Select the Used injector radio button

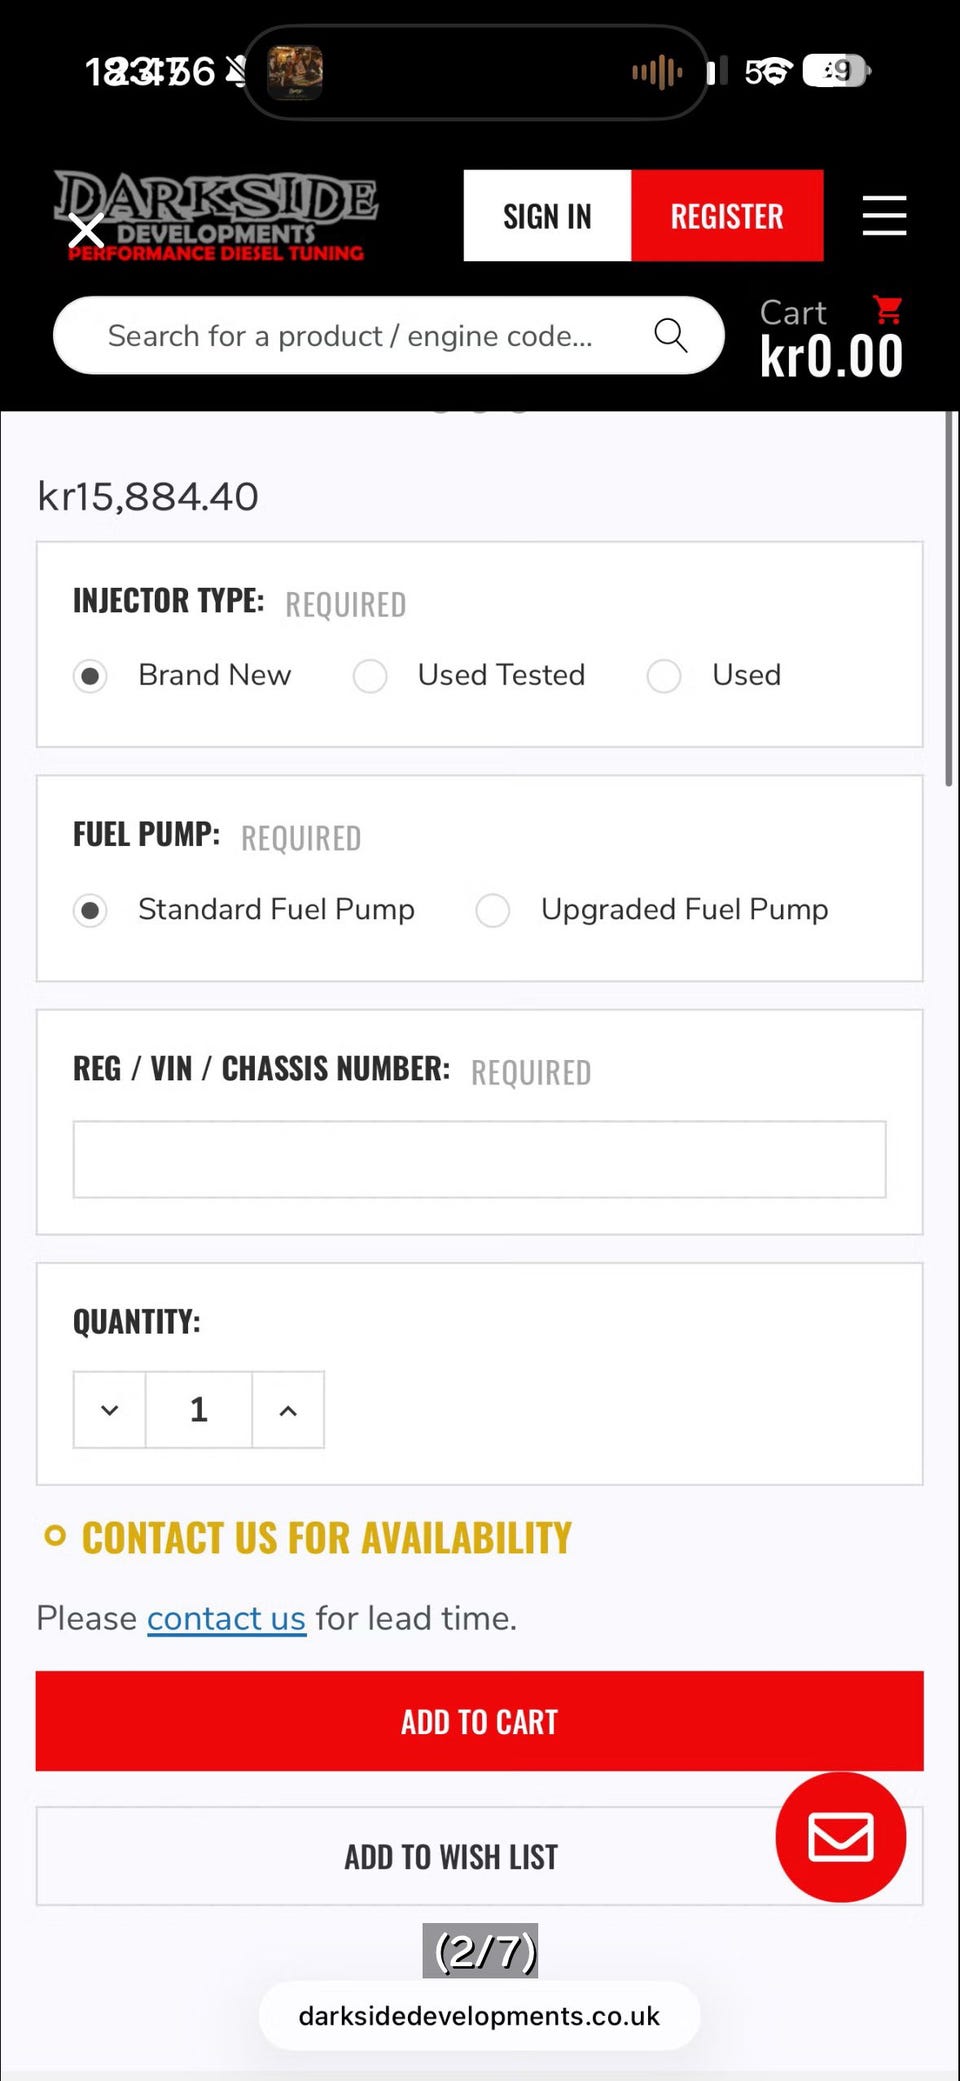coord(664,676)
